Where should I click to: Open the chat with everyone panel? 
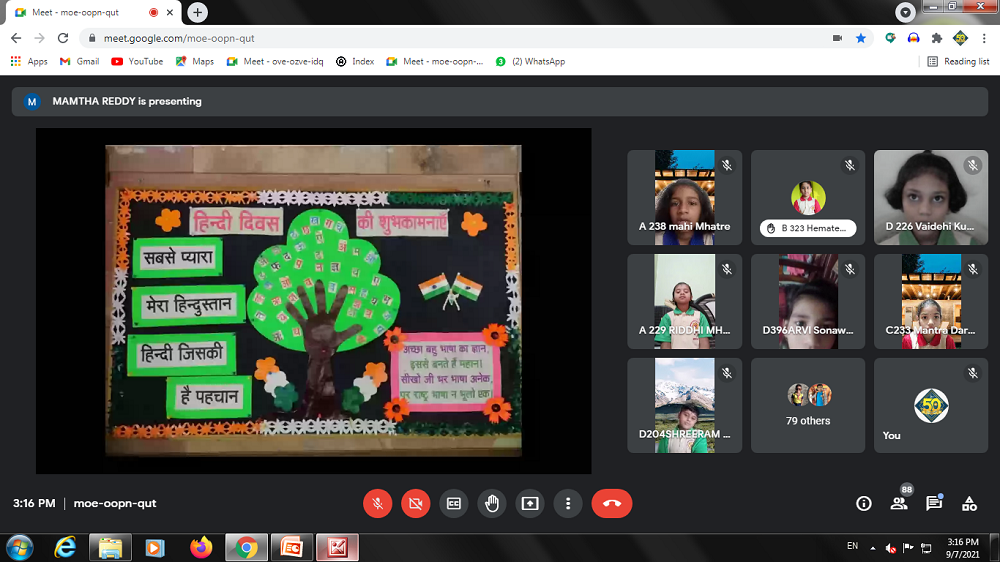coord(934,504)
